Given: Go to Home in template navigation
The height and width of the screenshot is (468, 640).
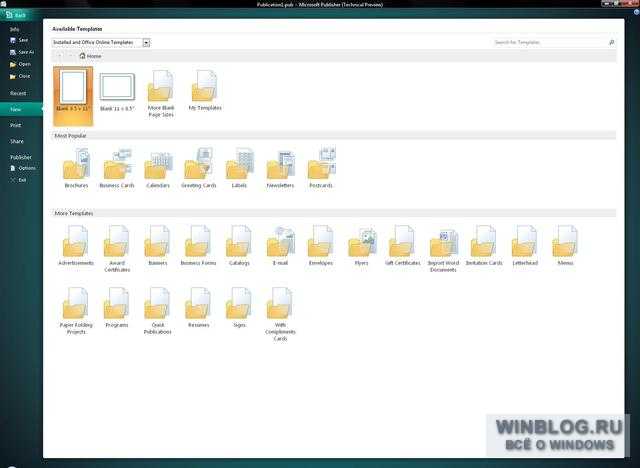Looking at the screenshot, I should [90, 56].
